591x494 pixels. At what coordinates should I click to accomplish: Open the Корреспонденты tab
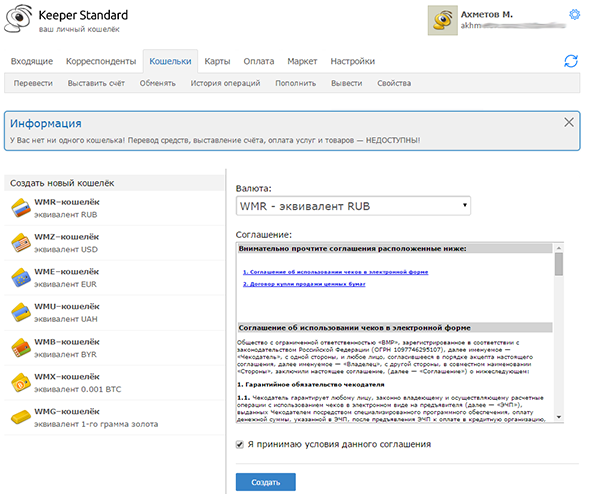click(x=101, y=61)
